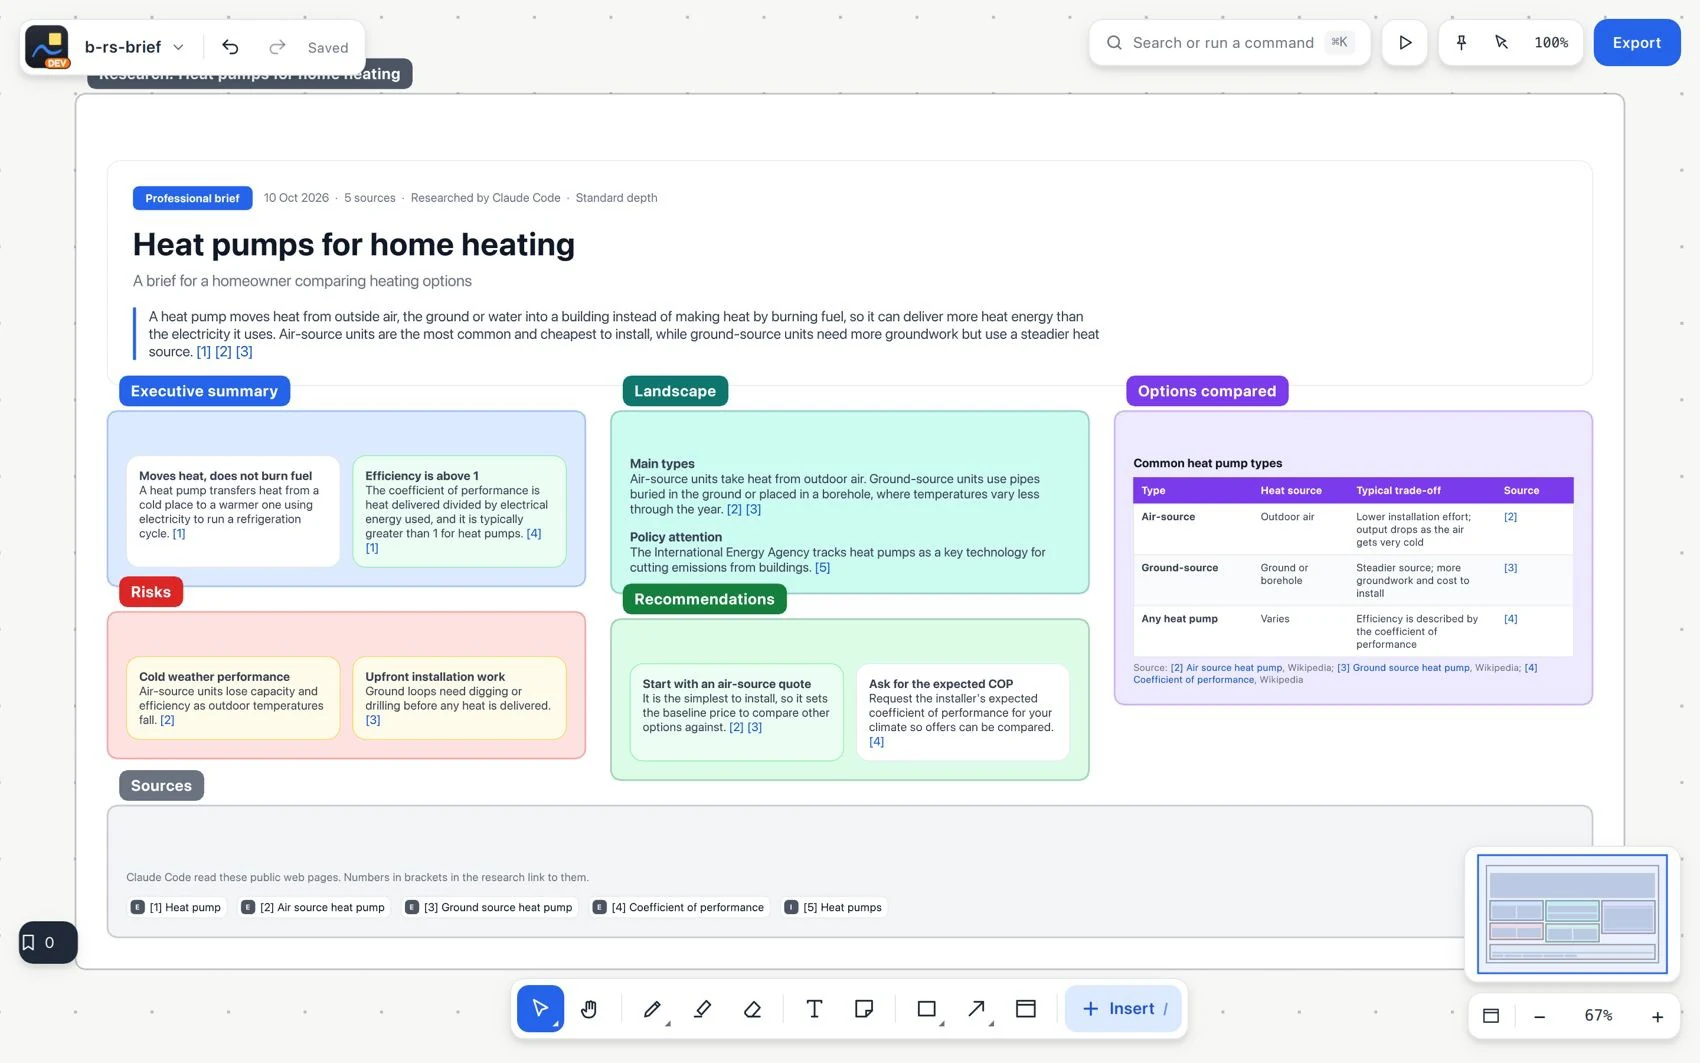Select the Recommendations section label
The height and width of the screenshot is (1063, 1700).
coord(704,599)
